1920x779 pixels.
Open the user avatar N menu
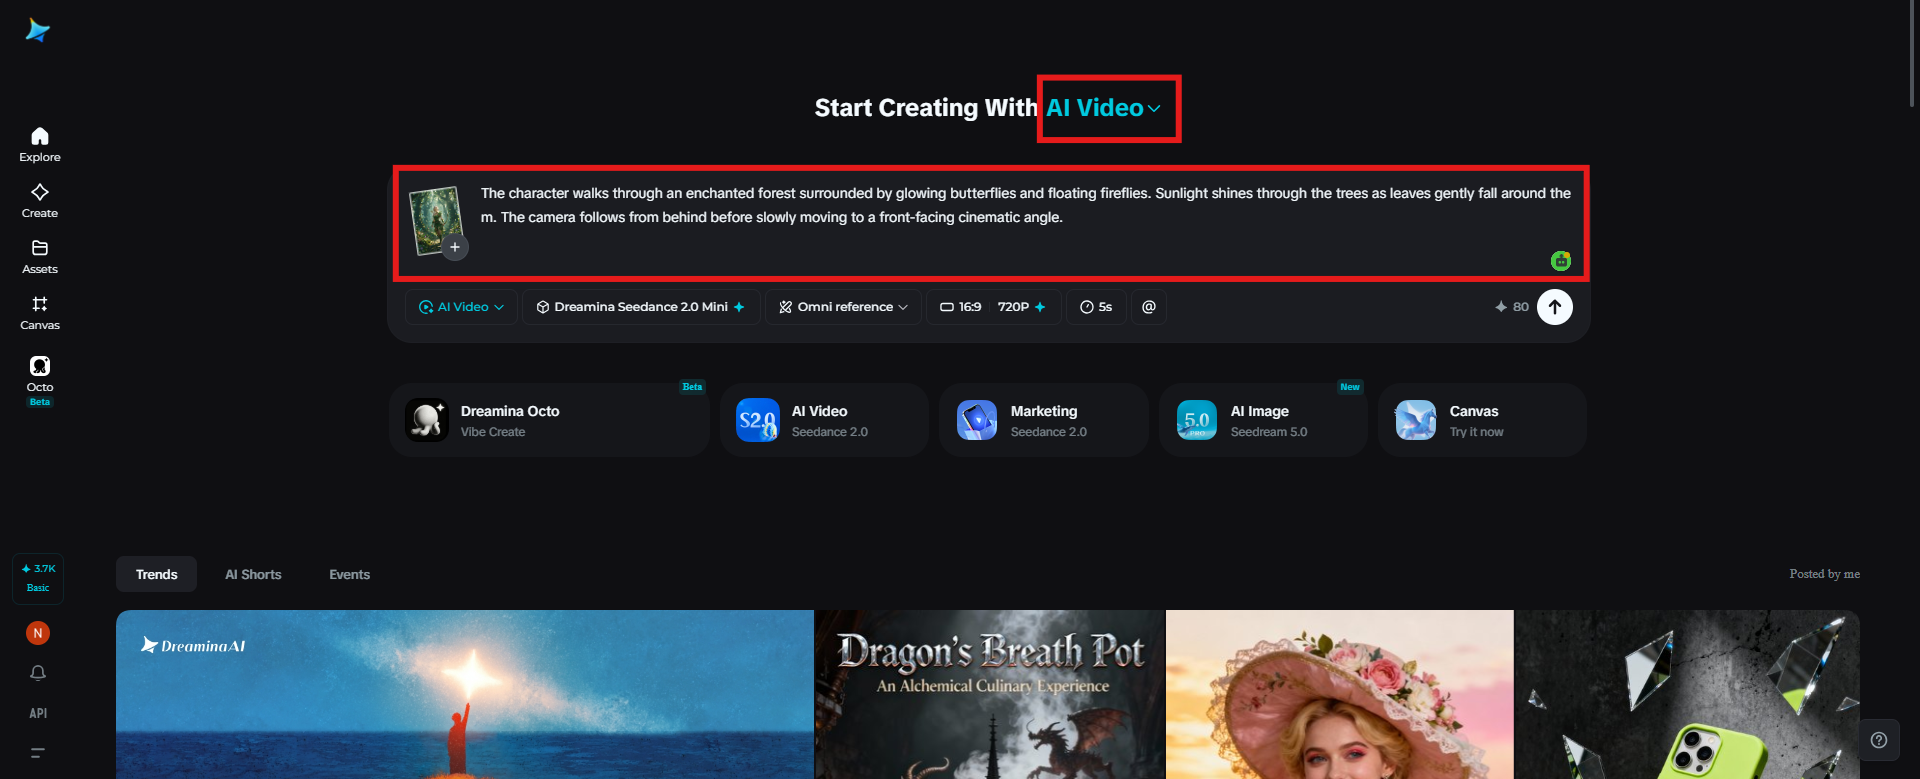(x=38, y=633)
